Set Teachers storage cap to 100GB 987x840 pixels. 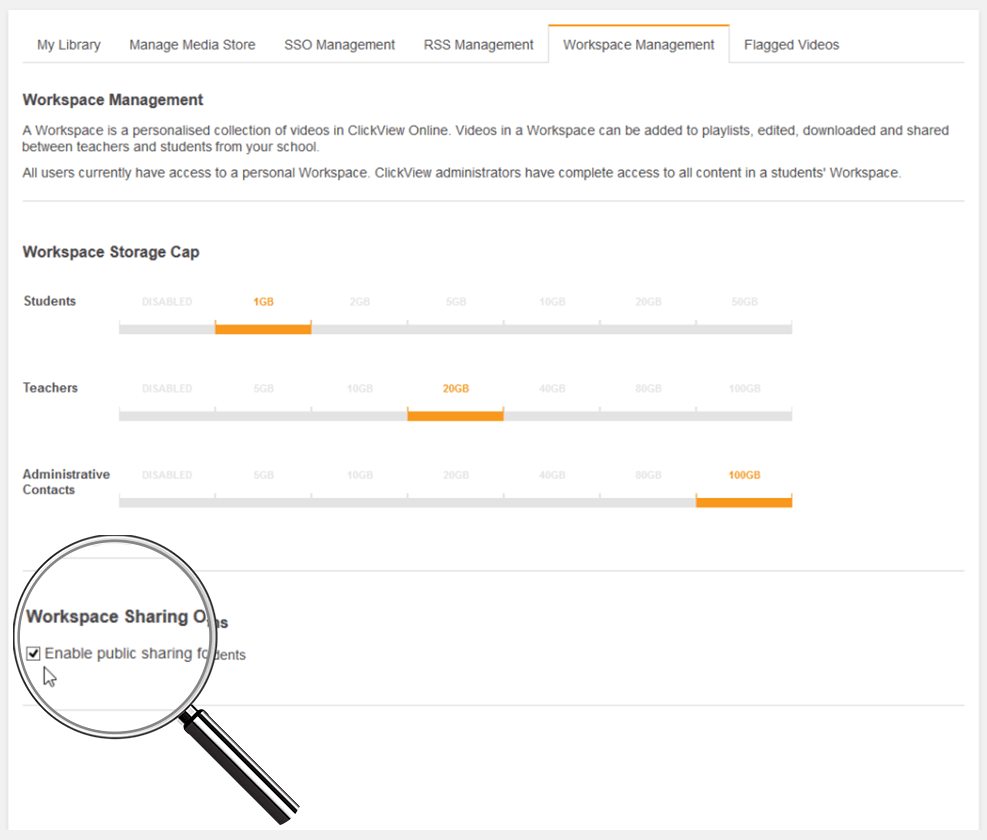tap(743, 414)
